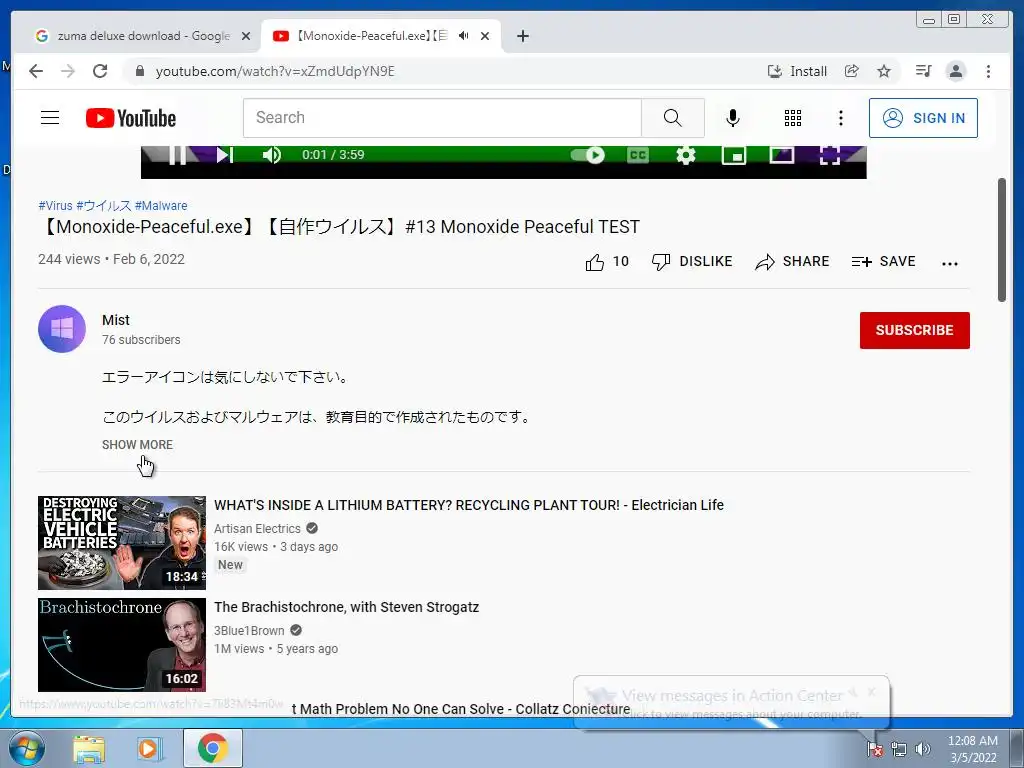Close the zuma deluxe download tab
1024x768 pixels.
246,36
